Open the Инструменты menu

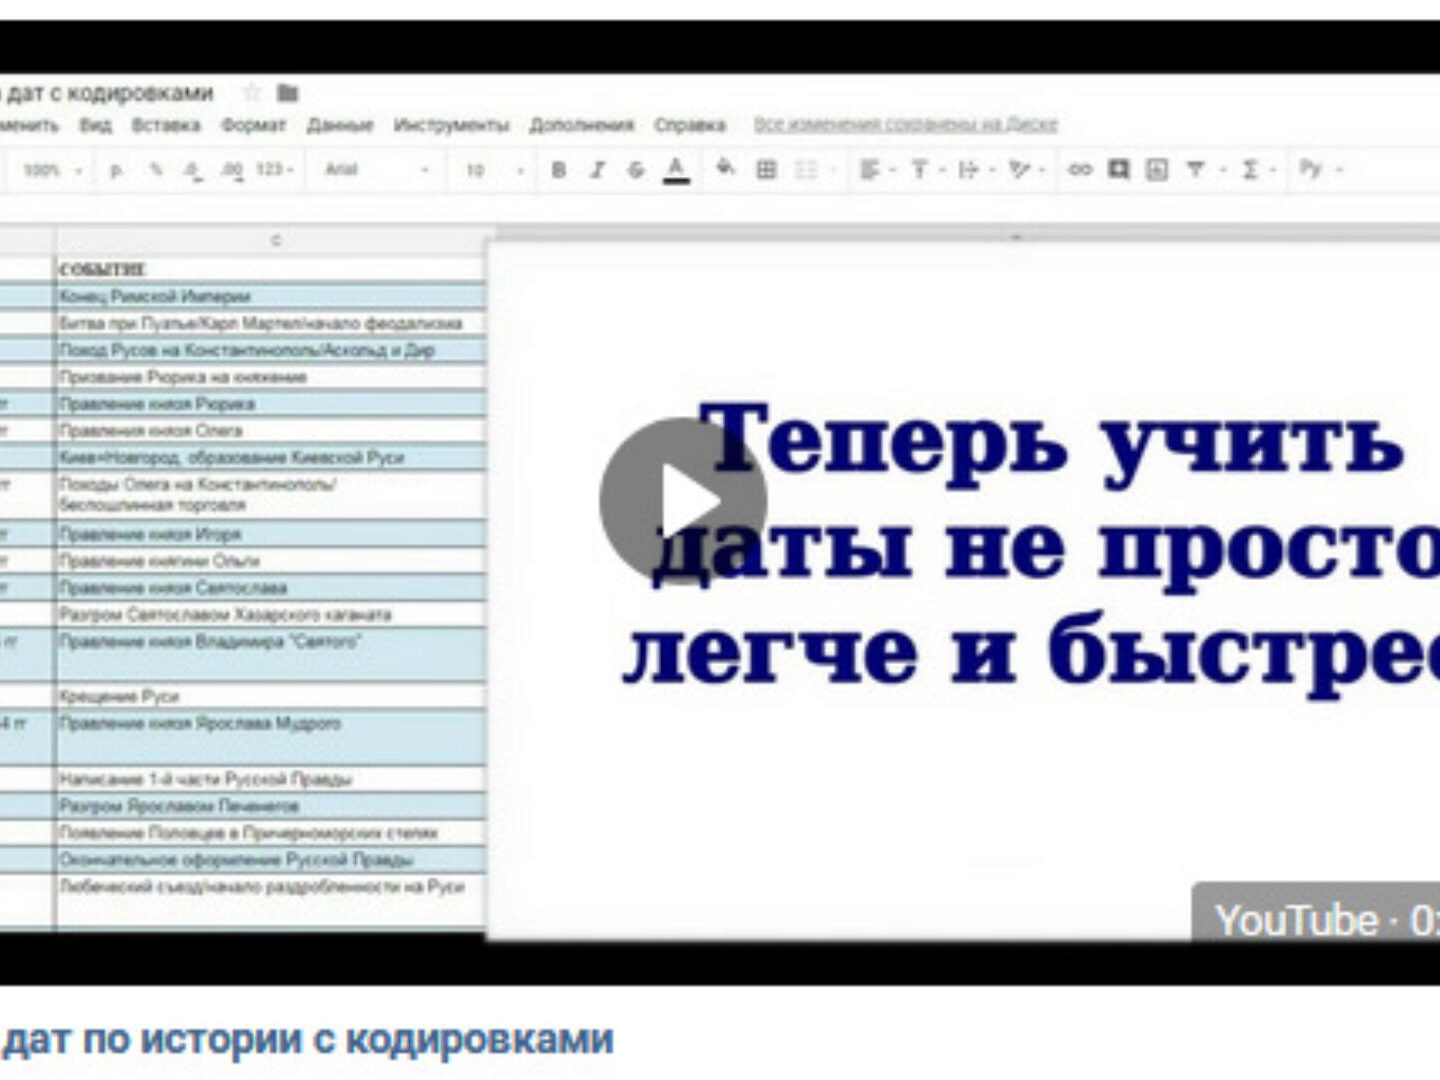451,125
